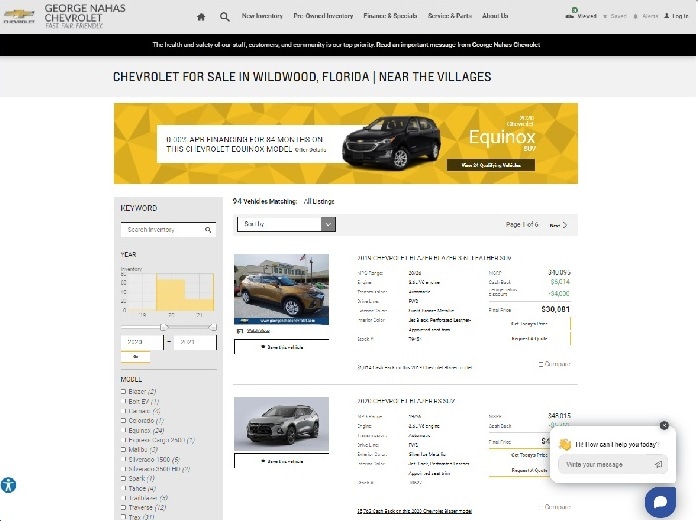
Task: Open the Alerts bell
Action: [x=635, y=16]
